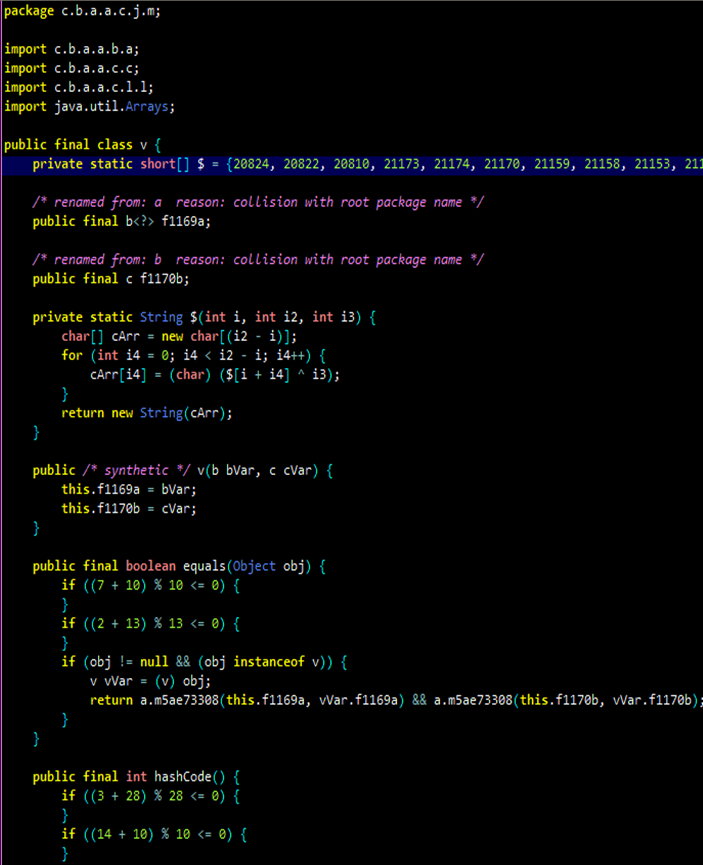The image size is (703, 865).
Task: Click the 'v vVar = (v) obj' cast line
Action: [151, 681]
